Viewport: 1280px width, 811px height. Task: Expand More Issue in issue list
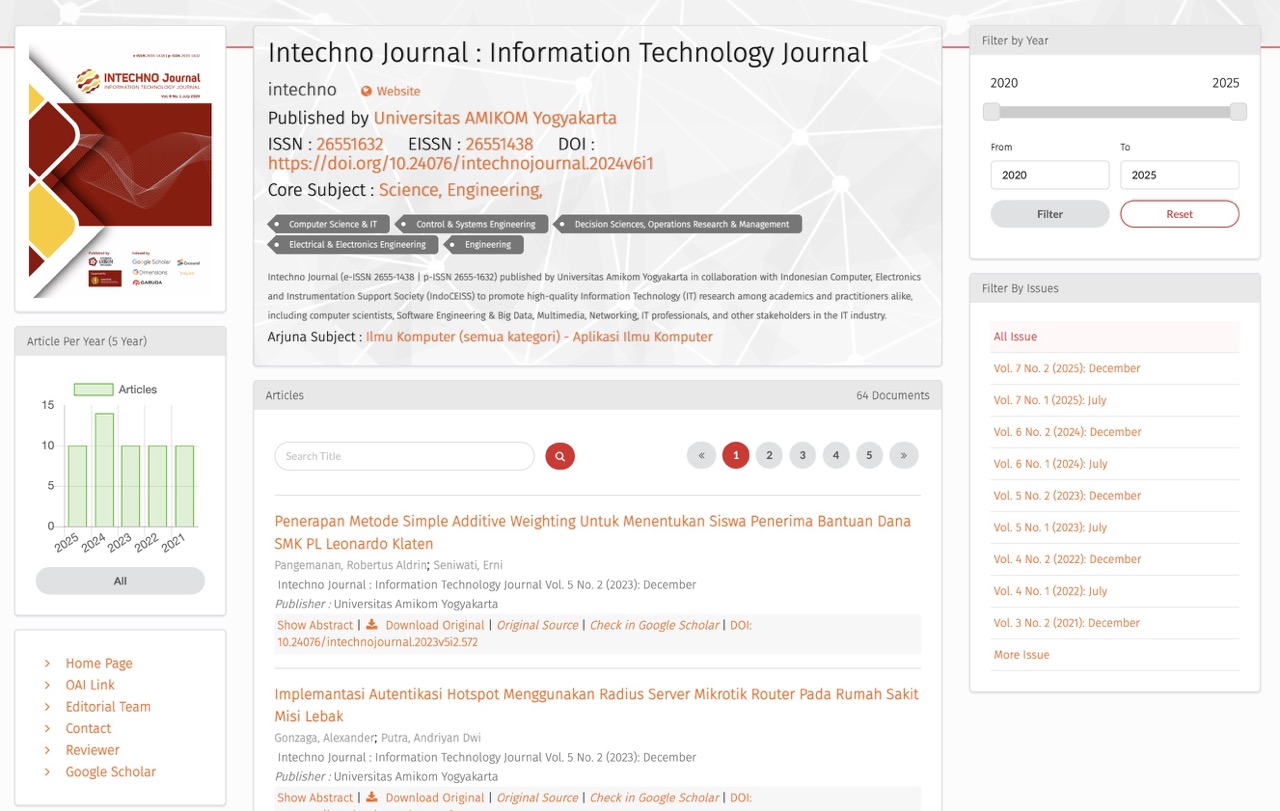pyautogui.click(x=1021, y=655)
